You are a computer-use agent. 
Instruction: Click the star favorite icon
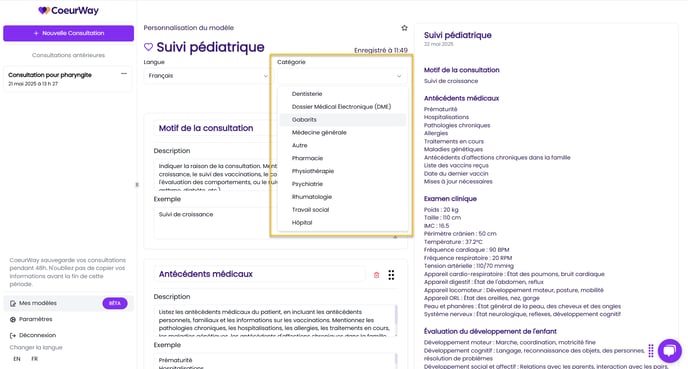pyautogui.click(x=404, y=28)
